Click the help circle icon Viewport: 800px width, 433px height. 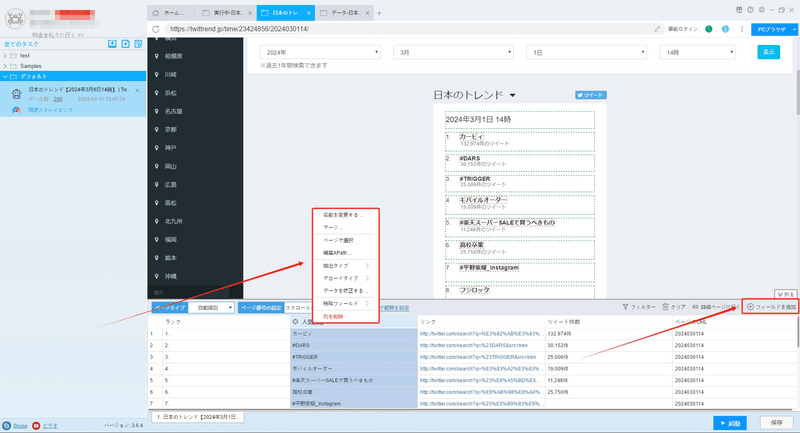click(751, 10)
